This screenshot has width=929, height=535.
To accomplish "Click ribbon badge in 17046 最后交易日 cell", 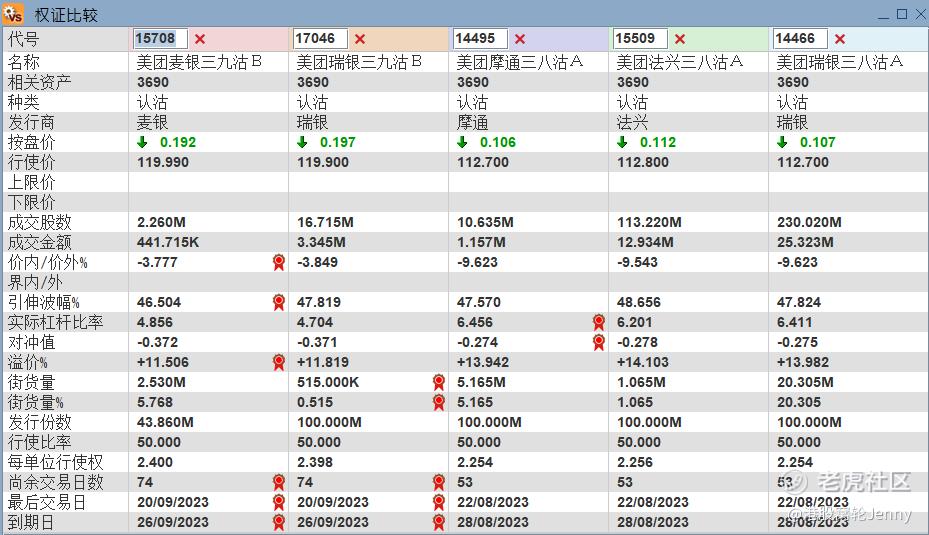I will click(x=438, y=502).
